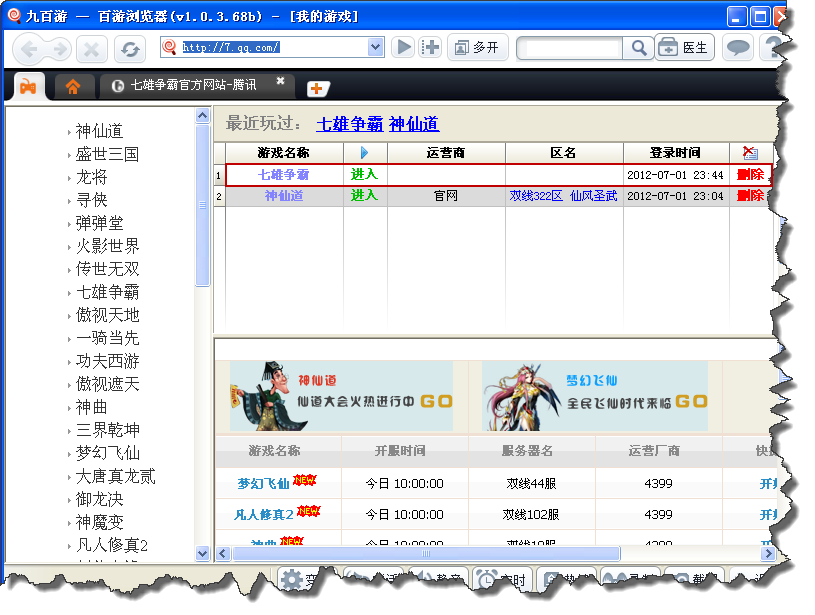Click the lollipop icon in address bar
The height and width of the screenshot is (615, 815).
(169, 47)
